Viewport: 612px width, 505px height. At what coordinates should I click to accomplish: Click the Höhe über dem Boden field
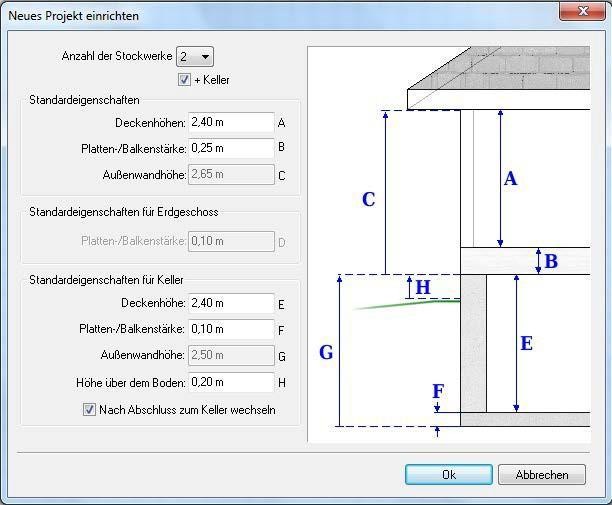[x=231, y=382]
